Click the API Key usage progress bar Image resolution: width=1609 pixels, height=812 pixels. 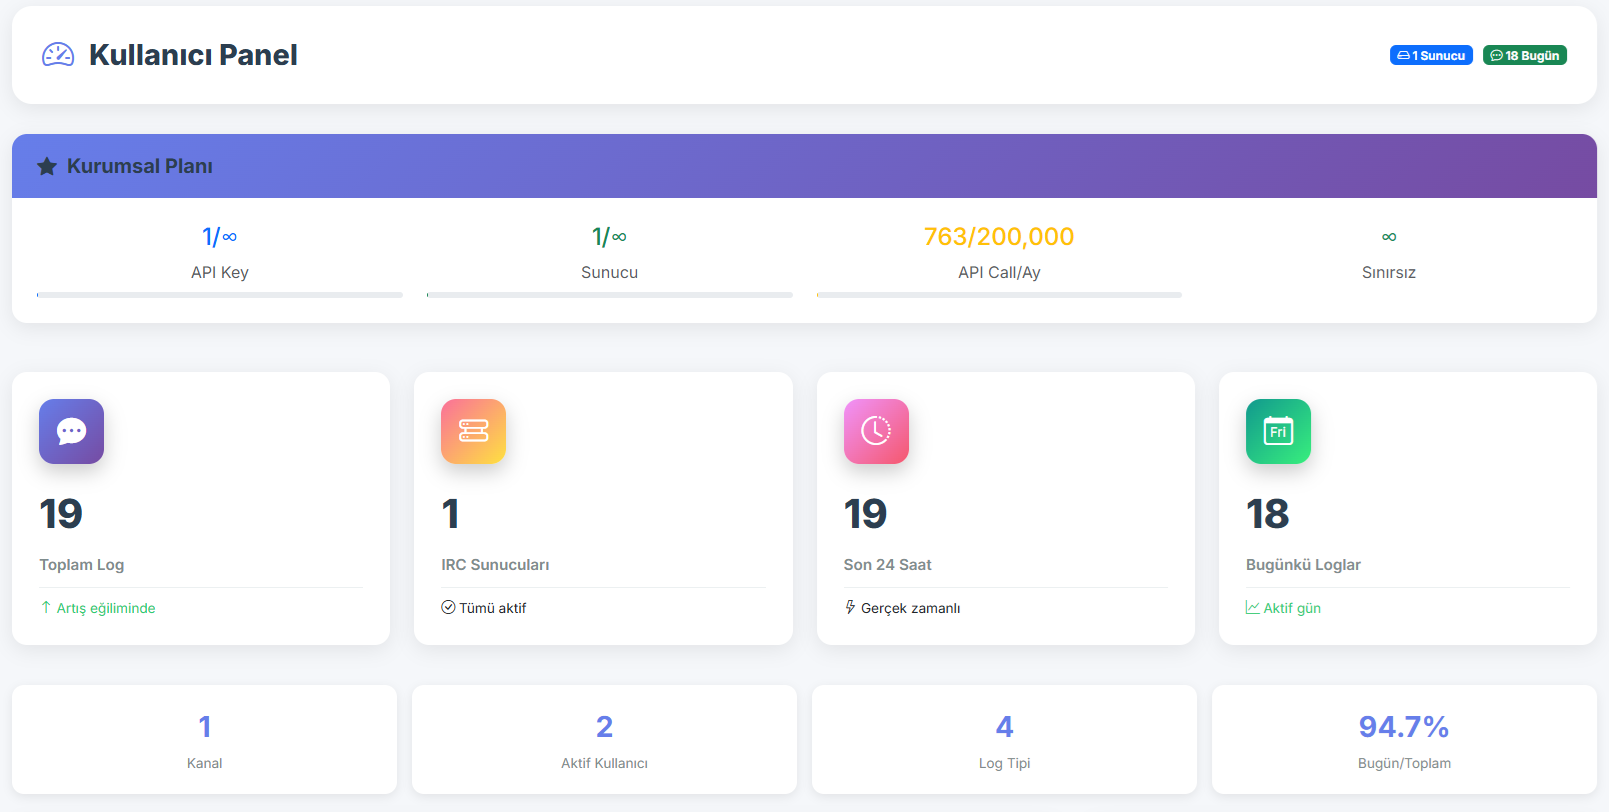220,295
